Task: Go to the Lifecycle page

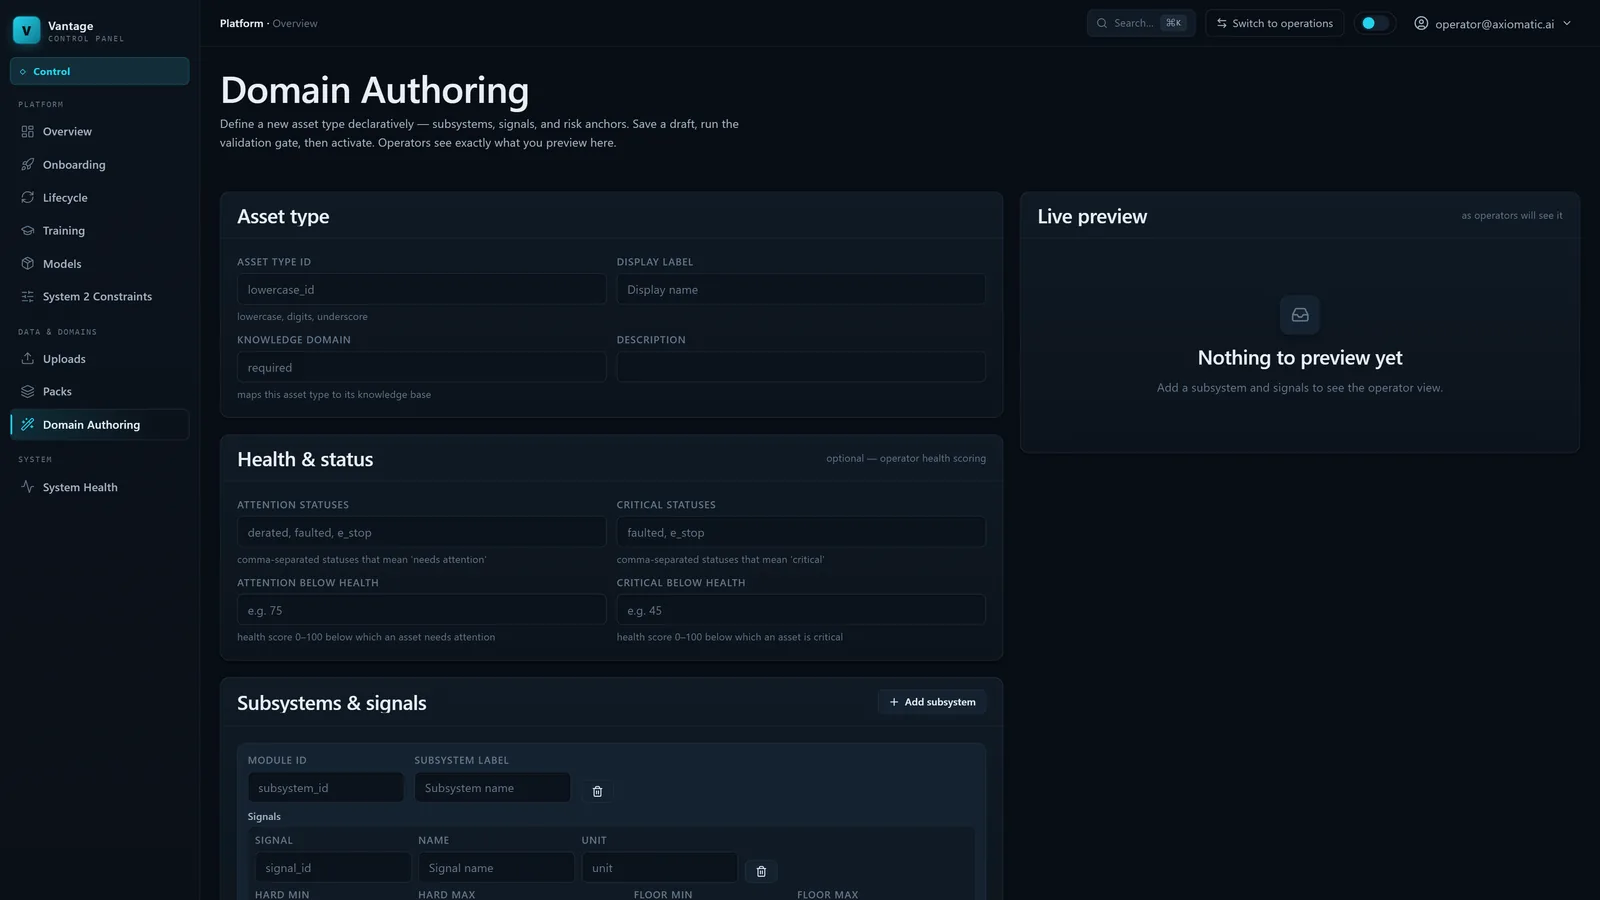Action: 99,197
